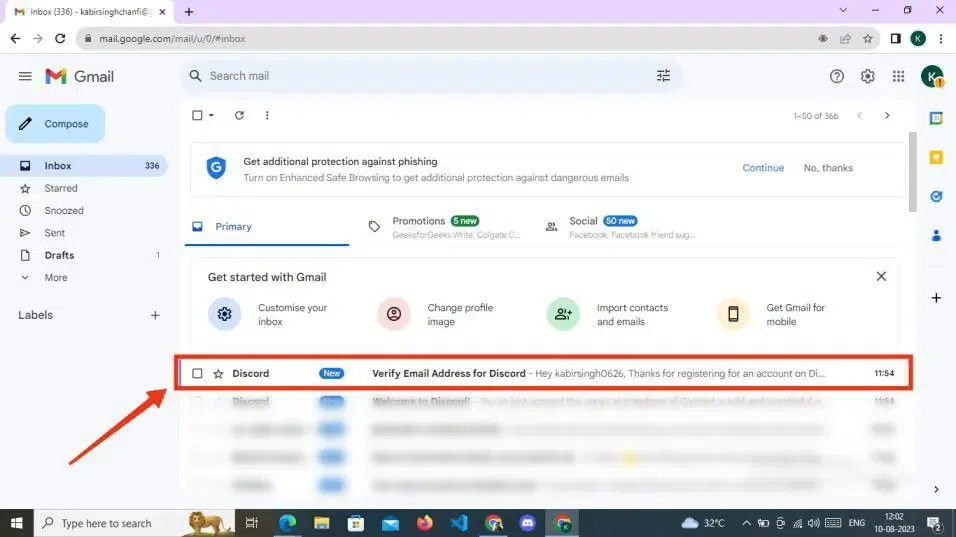Select the Discord Verify Email checkbox
The image size is (956, 537).
(x=197, y=373)
